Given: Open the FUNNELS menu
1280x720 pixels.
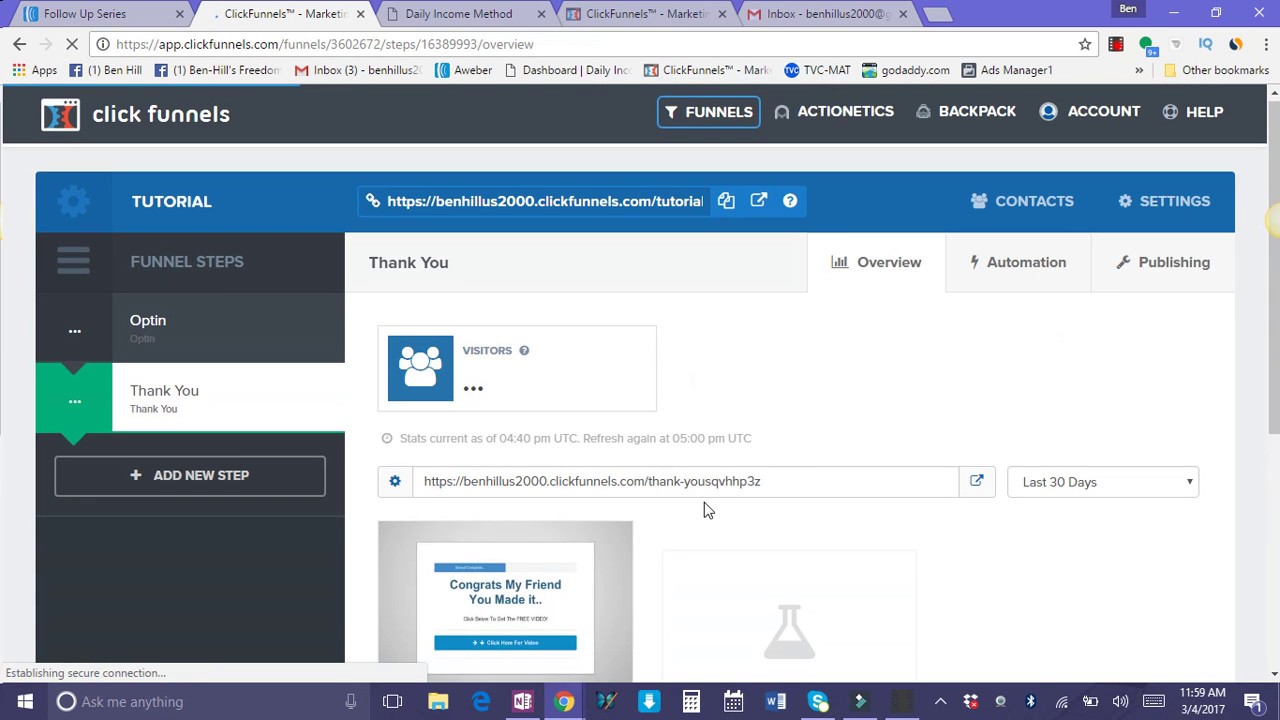Looking at the screenshot, I should [x=708, y=112].
